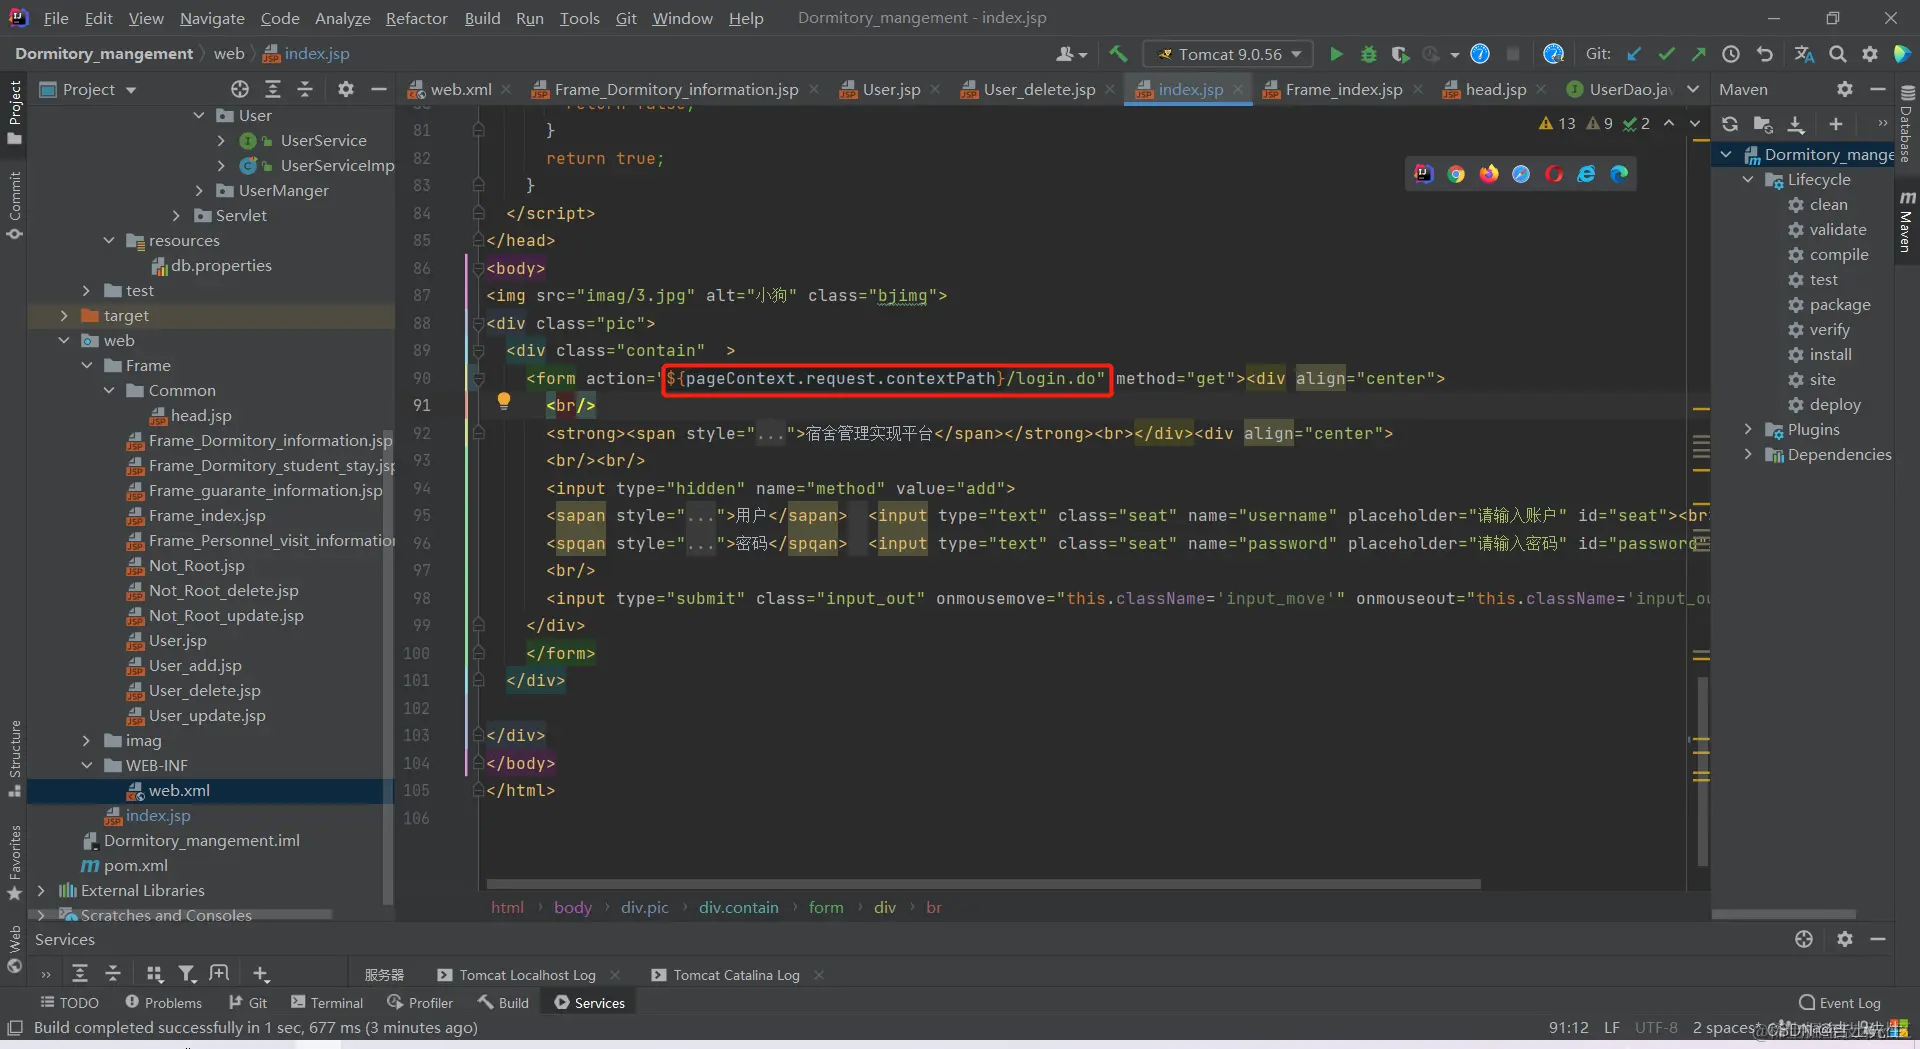Screen dimensions: 1920x1049
Task: Open the translate icon in main toolbar
Action: [x=1804, y=54]
